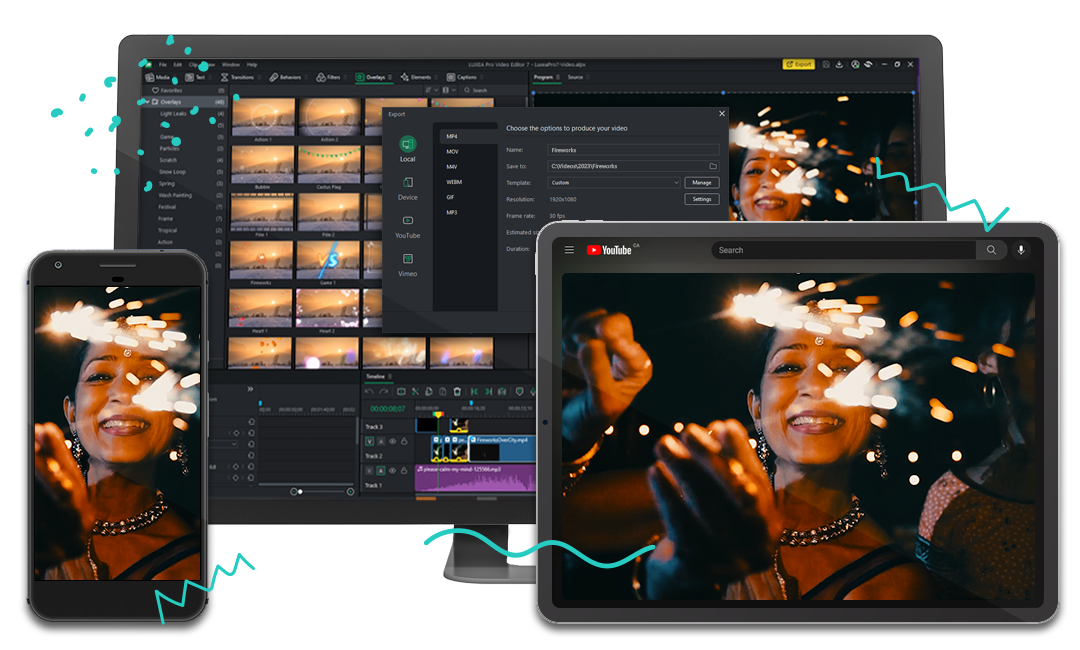
Task: Click the scissors split tool in timeline
Action: tap(413, 392)
